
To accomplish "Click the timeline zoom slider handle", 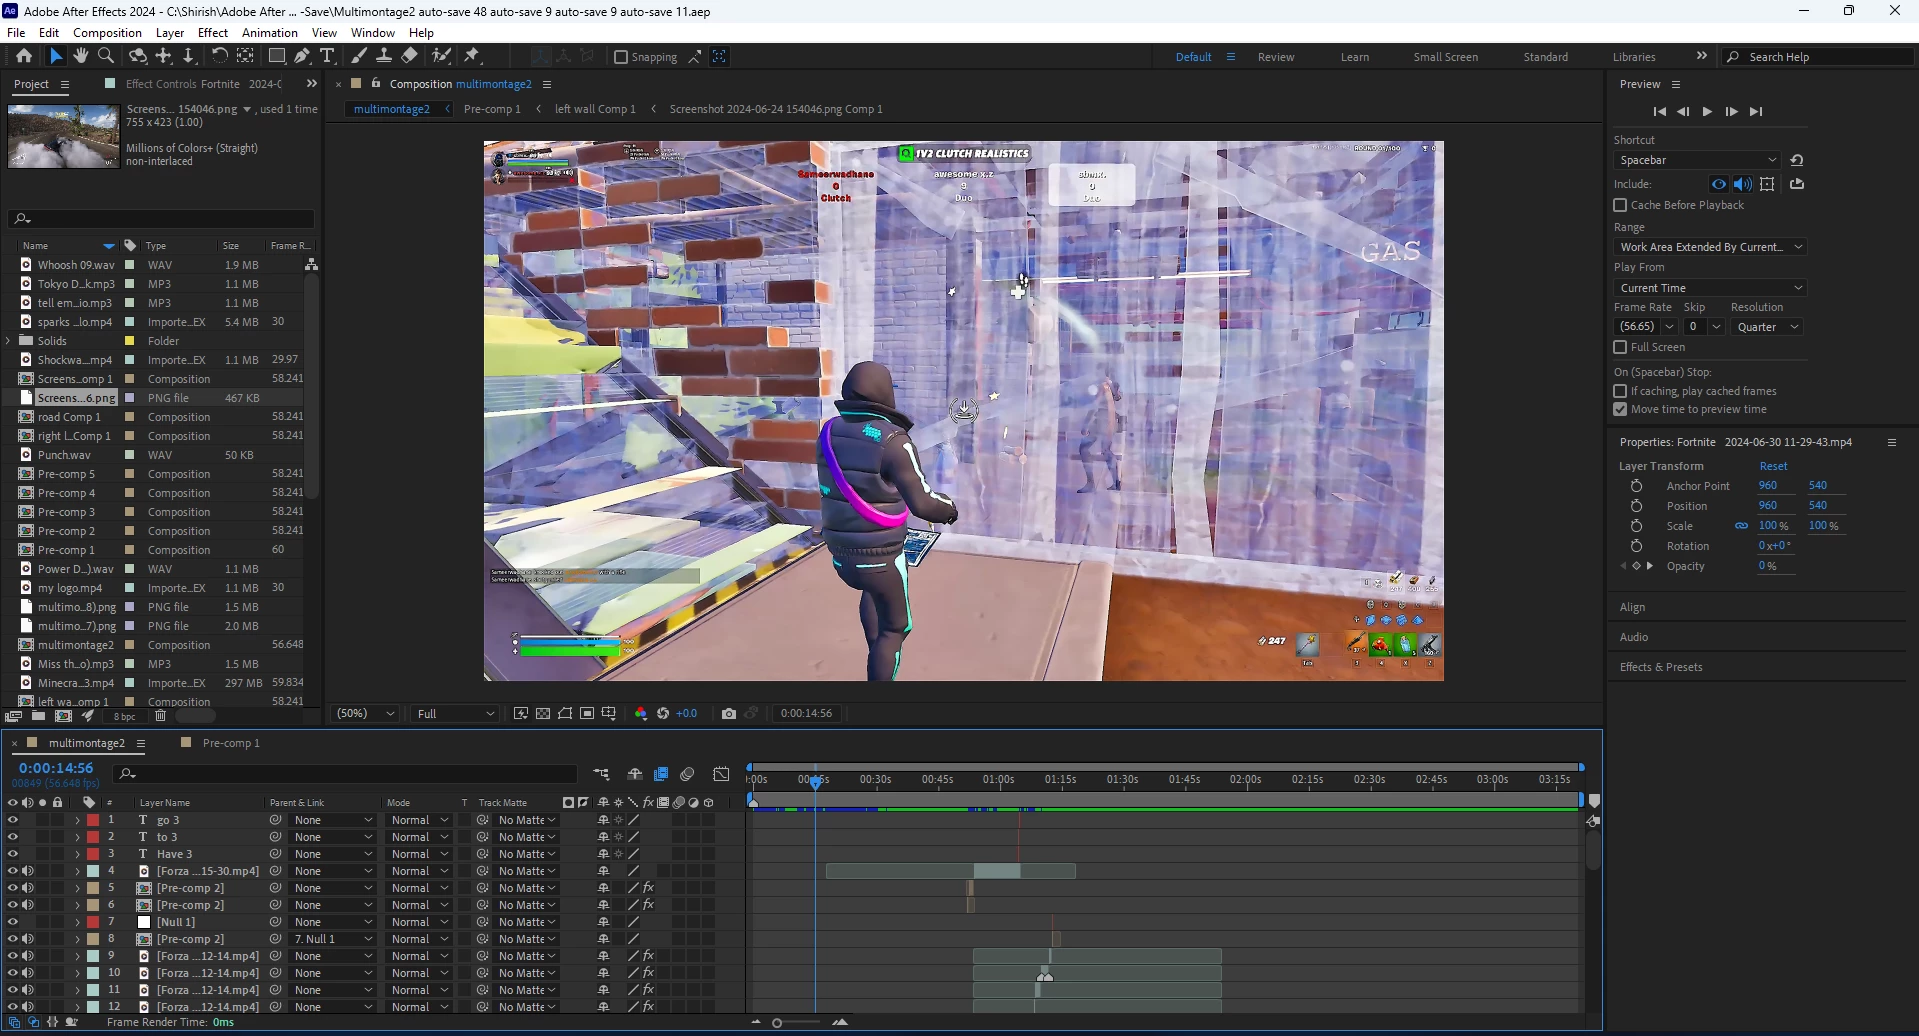I will click(777, 1023).
